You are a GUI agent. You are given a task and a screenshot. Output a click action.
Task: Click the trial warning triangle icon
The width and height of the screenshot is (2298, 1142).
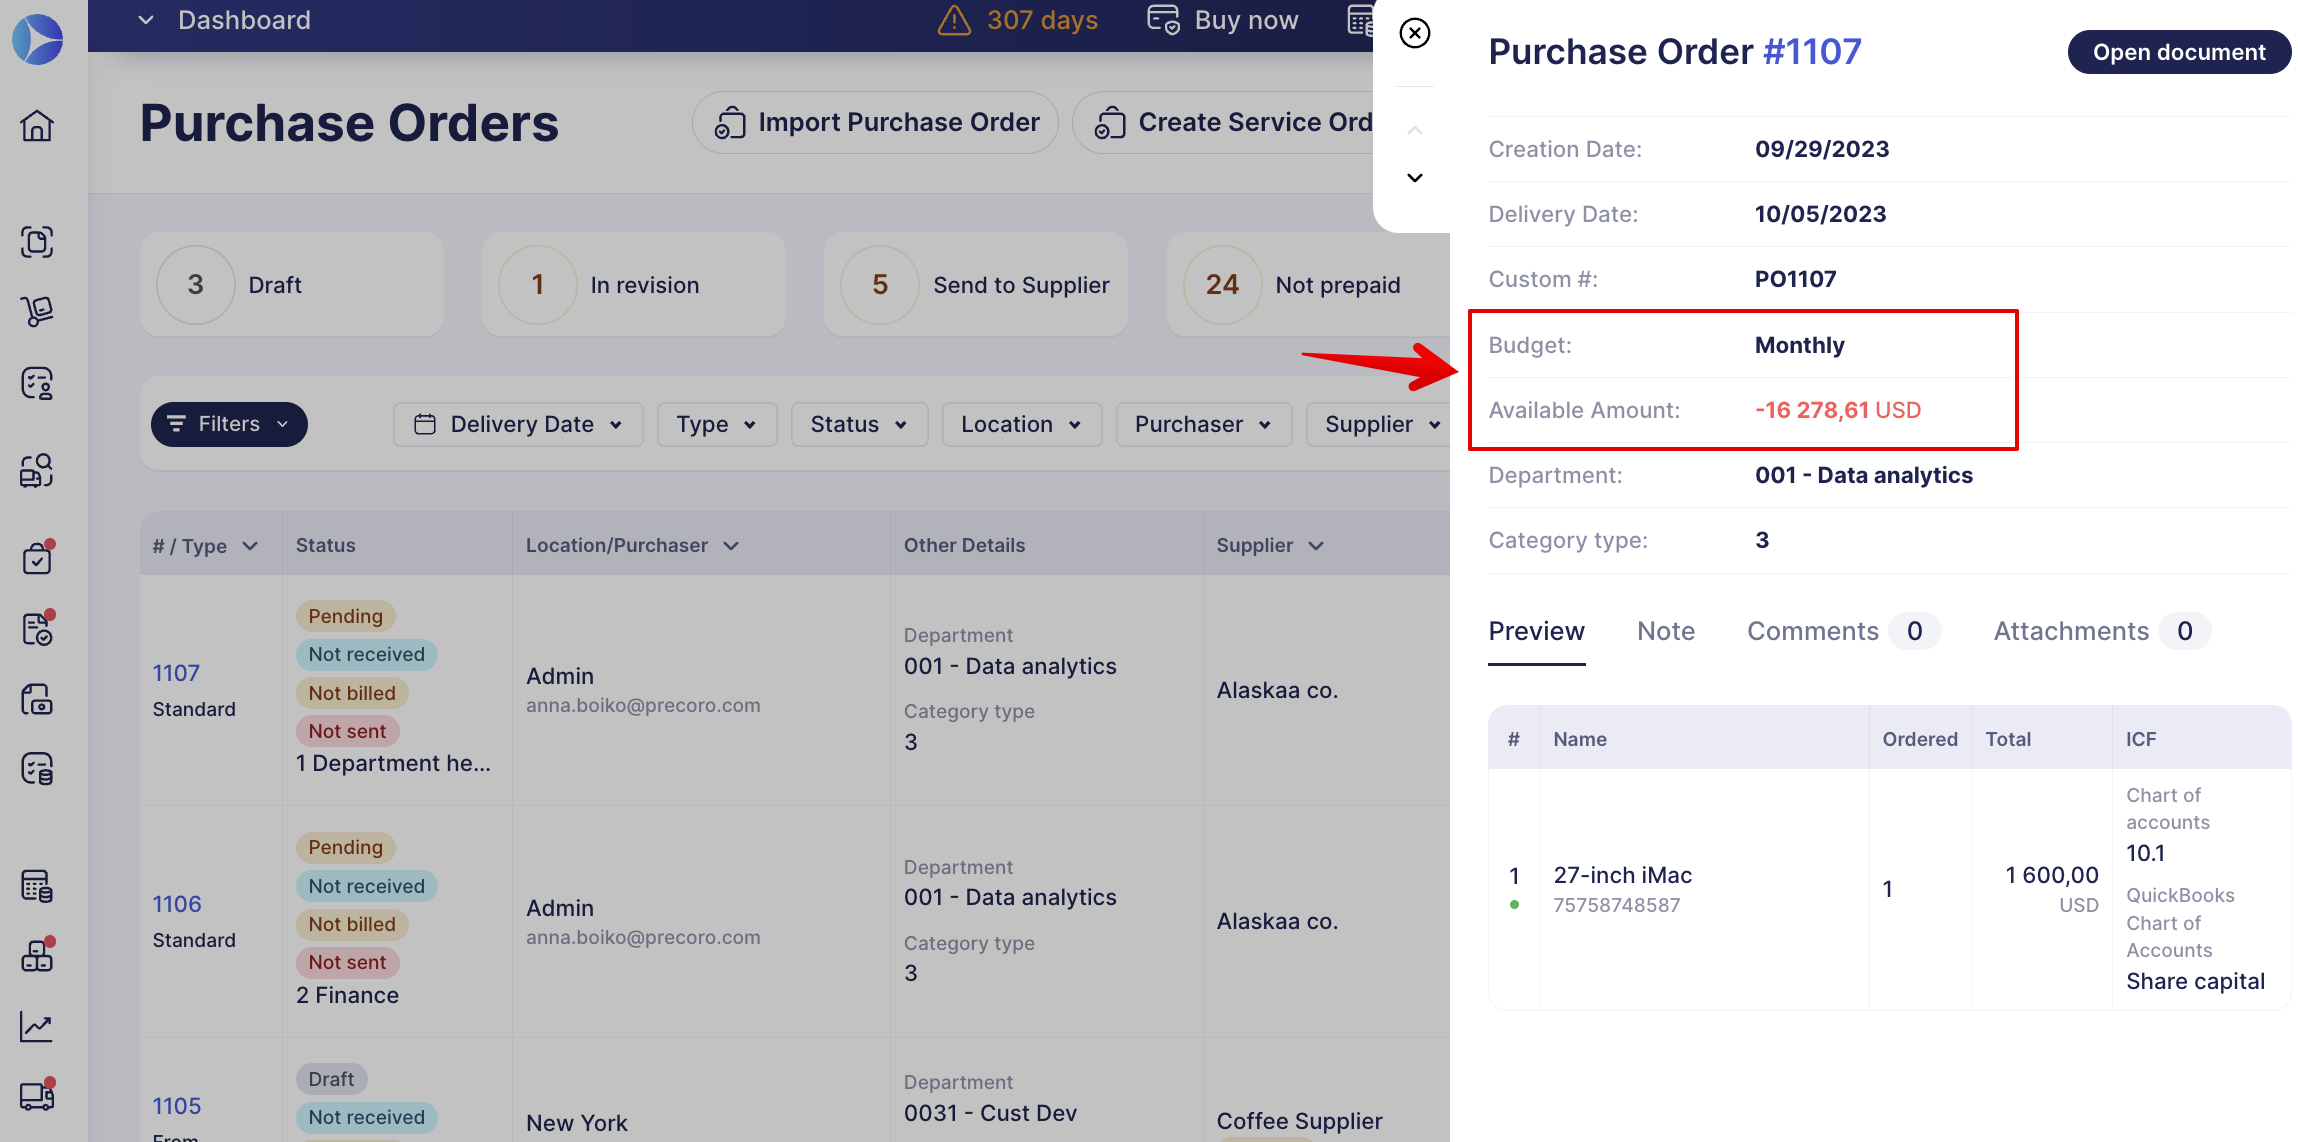tap(954, 20)
